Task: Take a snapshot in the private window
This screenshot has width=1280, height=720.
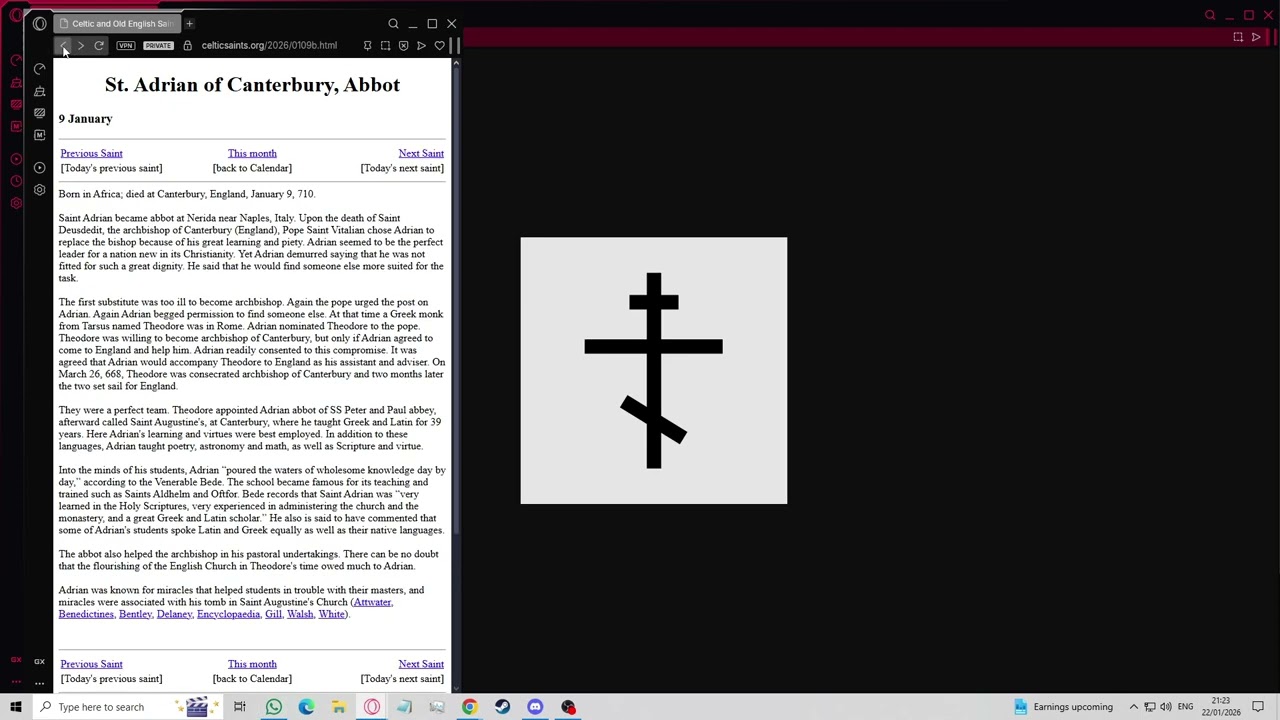Action: [385, 45]
